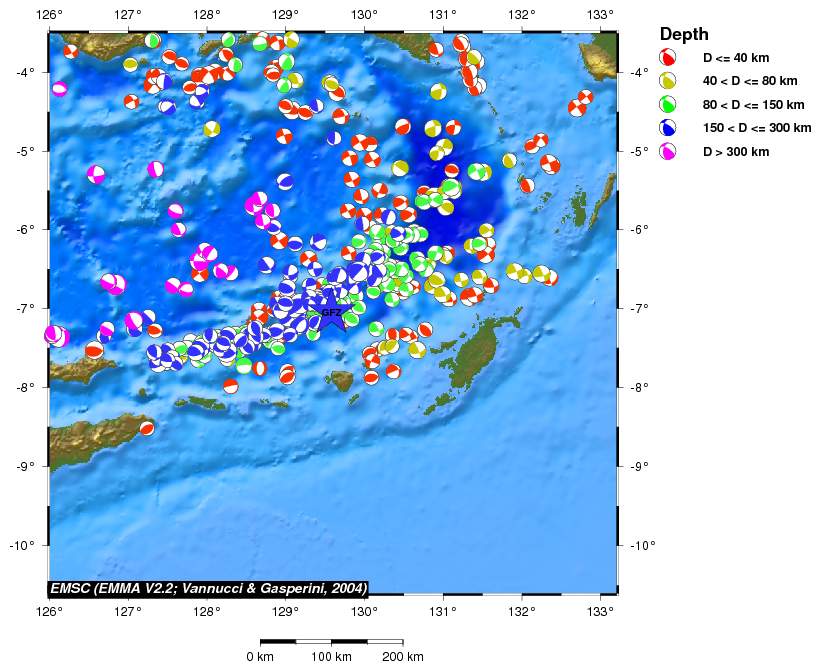Select magenta beachball near 126.1°E, 4.2°S
Viewport: 821px width, 671px height.
click(x=60, y=88)
